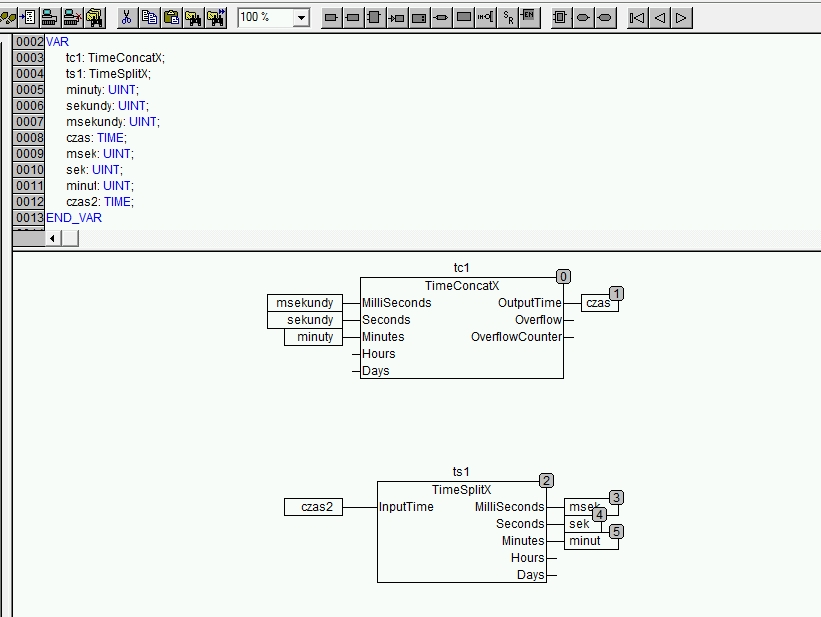Select the czas2 input box
The width and height of the screenshot is (821, 617).
pos(313,507)
